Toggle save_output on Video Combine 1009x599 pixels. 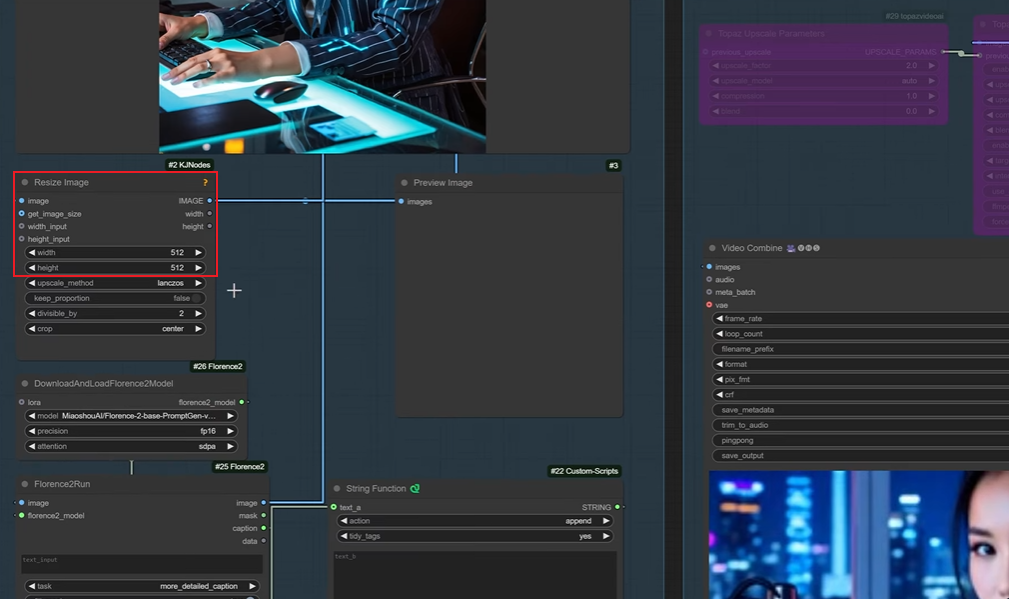pyautogui.click(x=860, y=456)
